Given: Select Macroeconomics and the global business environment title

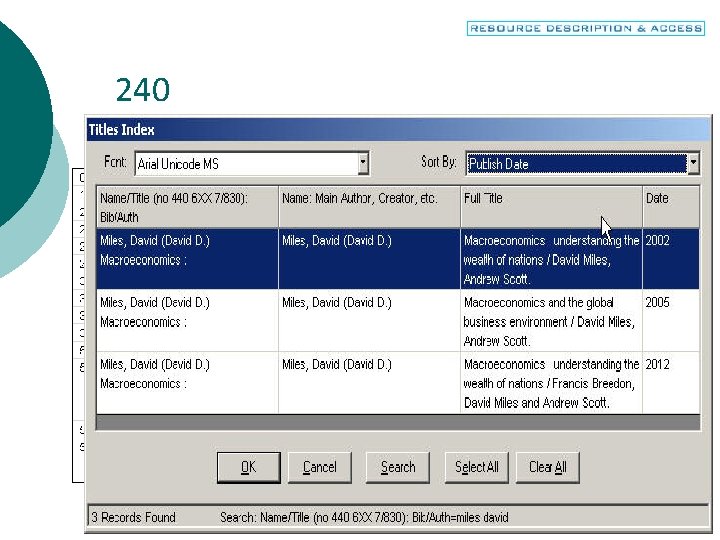Looking at the screenshot, I should point(551,321).
